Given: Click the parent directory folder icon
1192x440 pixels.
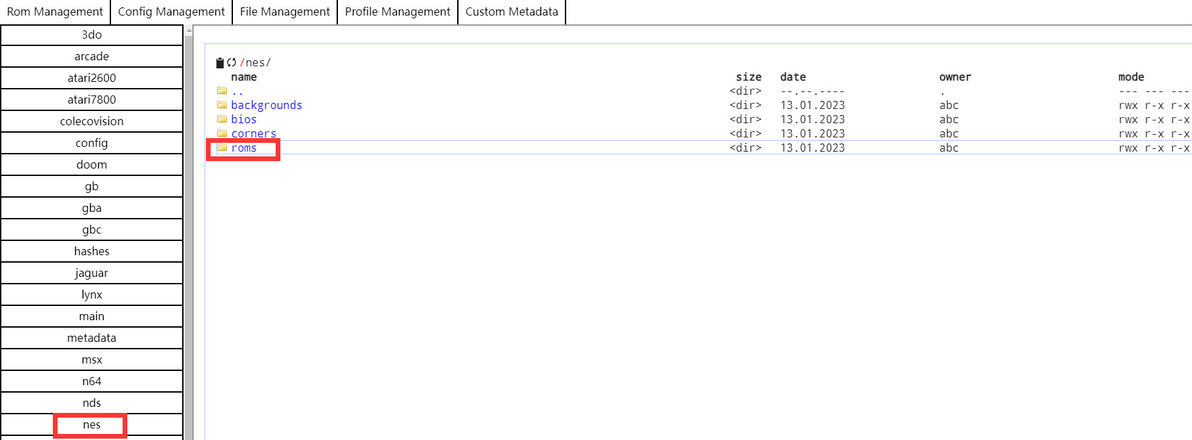Looking at the screenshot, I should tap(222, 91).
